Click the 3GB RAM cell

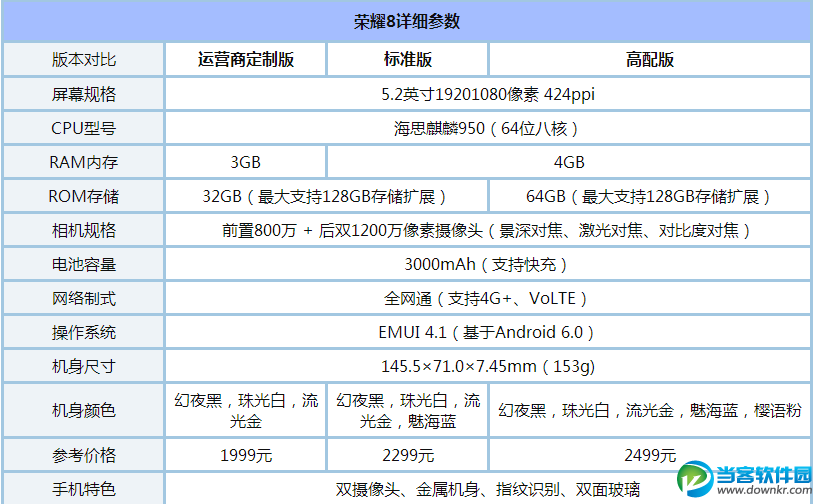(245, 162)
